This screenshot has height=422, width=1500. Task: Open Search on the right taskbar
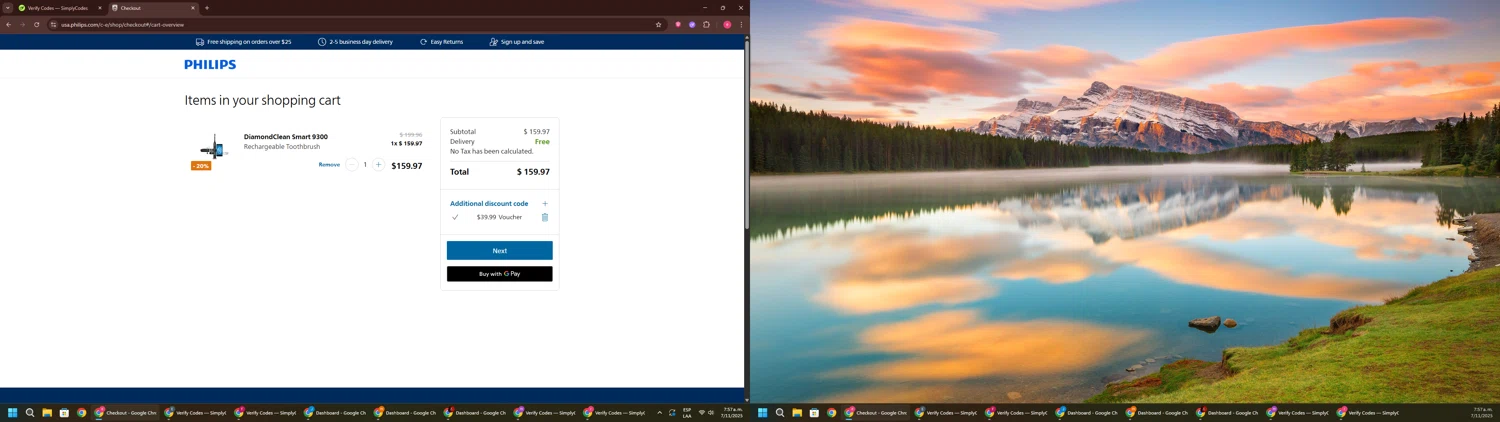(780, 412)
